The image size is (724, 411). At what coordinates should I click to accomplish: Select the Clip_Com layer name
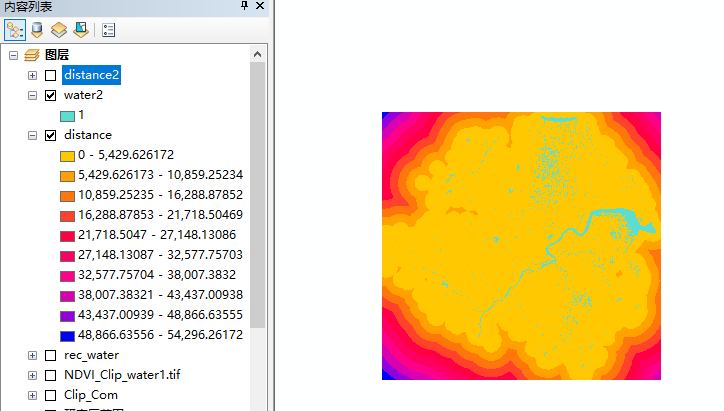(x=91, y=395)
